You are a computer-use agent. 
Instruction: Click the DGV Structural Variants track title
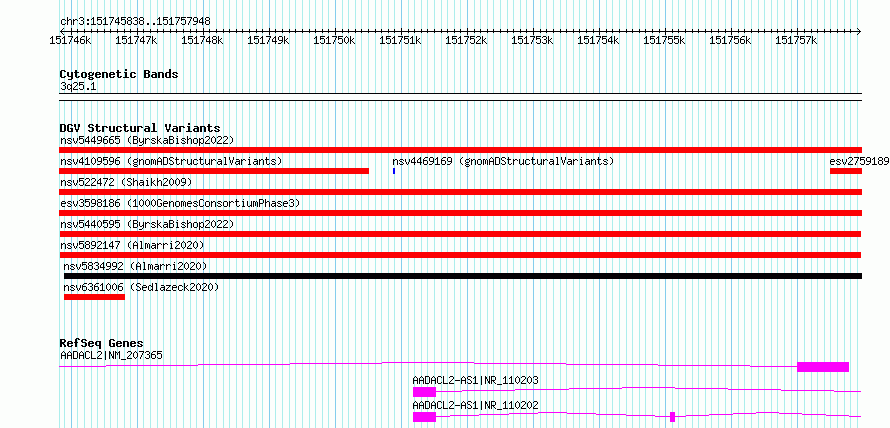tap(140, 128)
